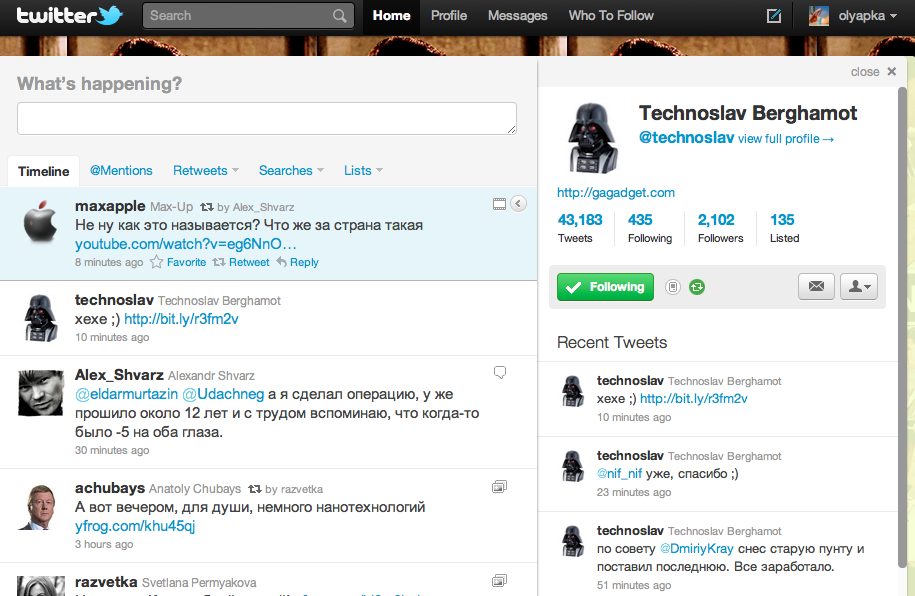This screenshot has width=915, height=596.
Task: Click the Alex_Shvarz username
Action: point(119,375)
